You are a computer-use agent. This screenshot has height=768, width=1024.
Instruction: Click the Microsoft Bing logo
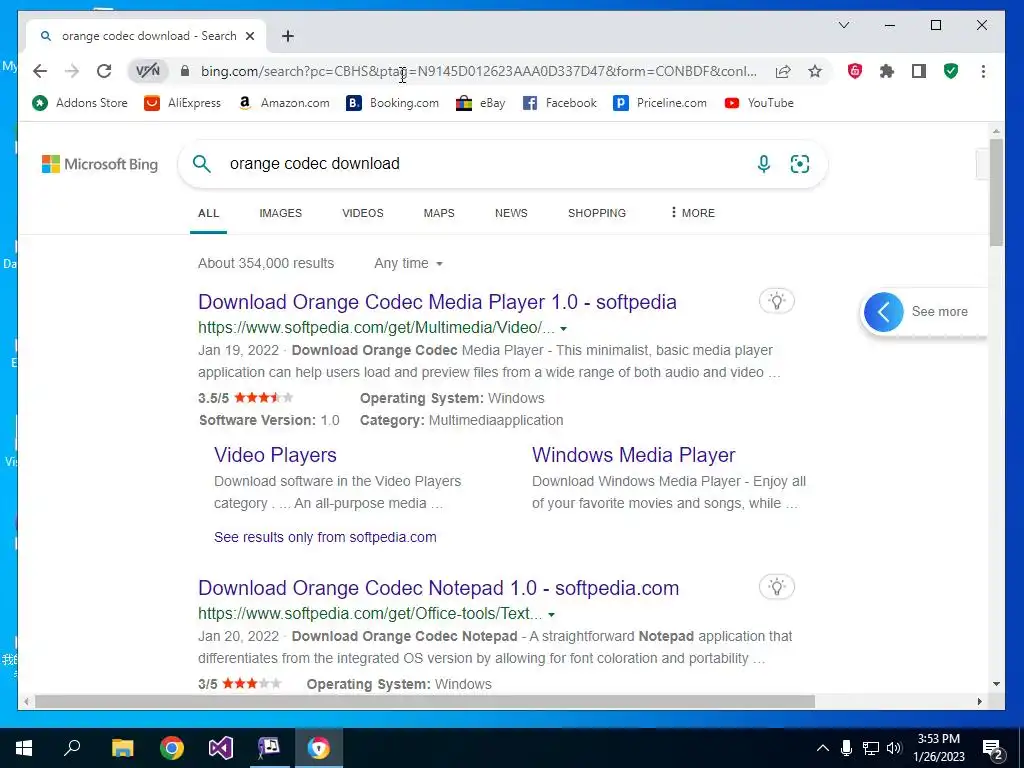click(x=100, y=164)
